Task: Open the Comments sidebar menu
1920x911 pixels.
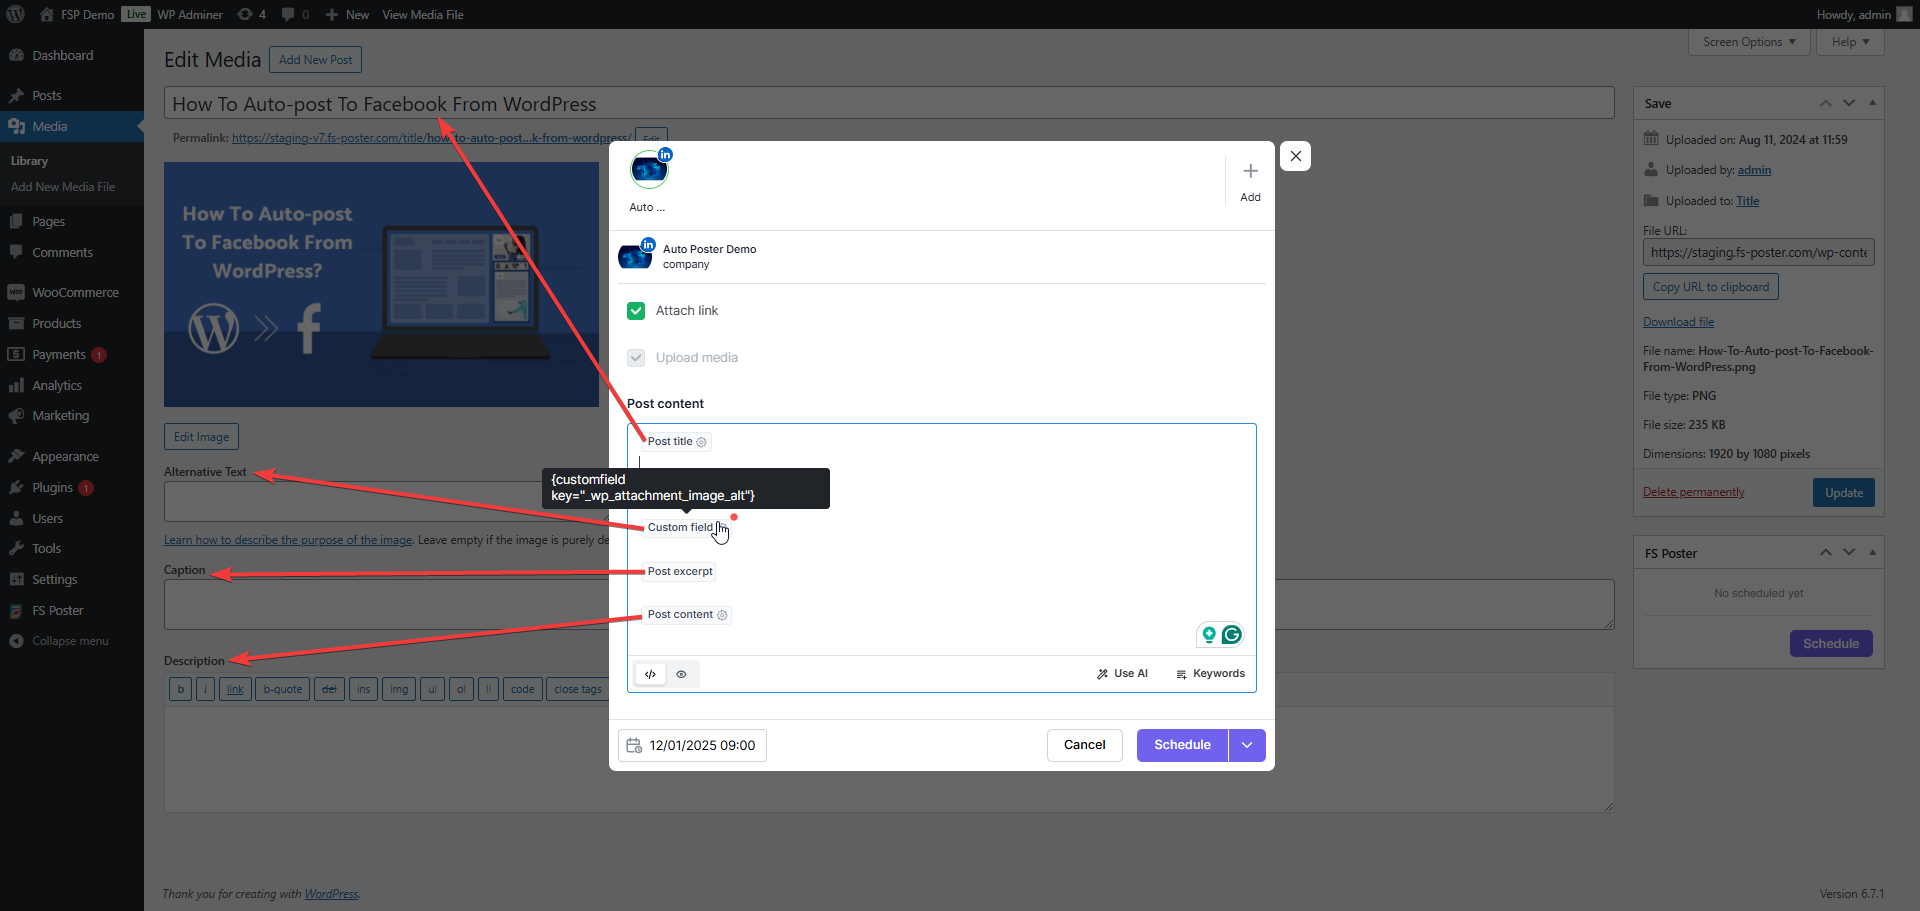Action: click(72, 253)
